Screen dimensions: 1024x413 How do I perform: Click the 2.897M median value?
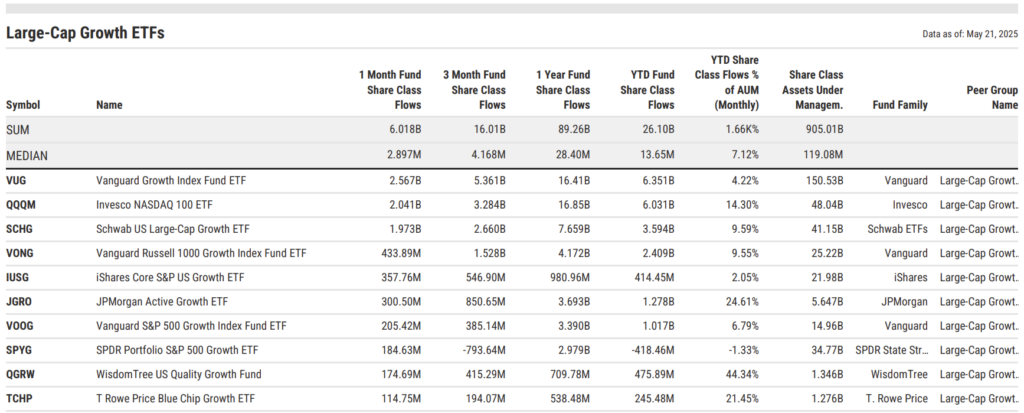coord(404,156)
